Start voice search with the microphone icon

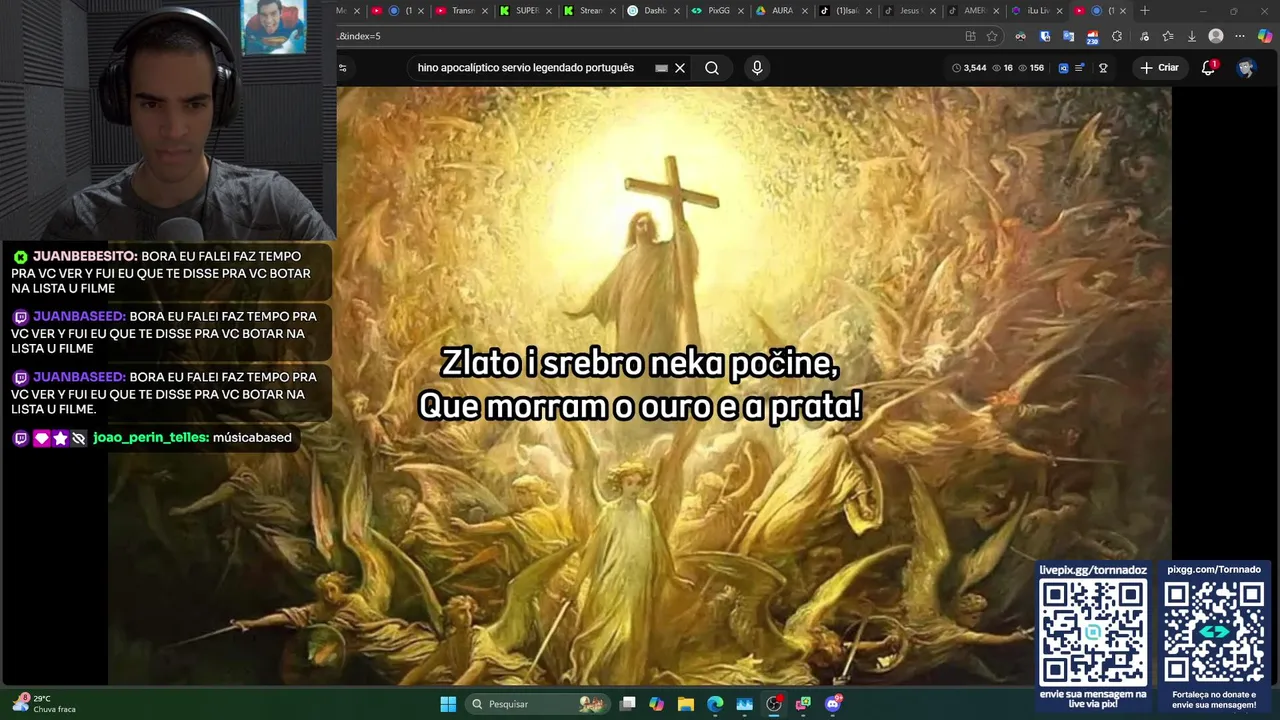coord(757,68)
